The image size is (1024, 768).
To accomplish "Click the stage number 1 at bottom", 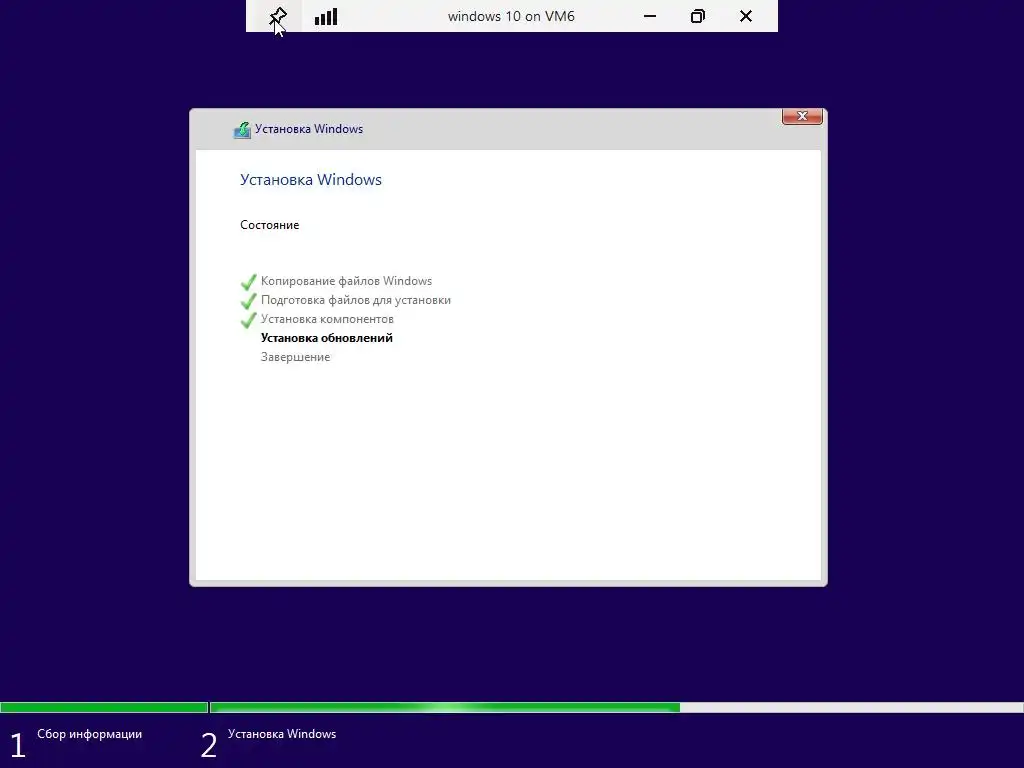I will (18, 746).
